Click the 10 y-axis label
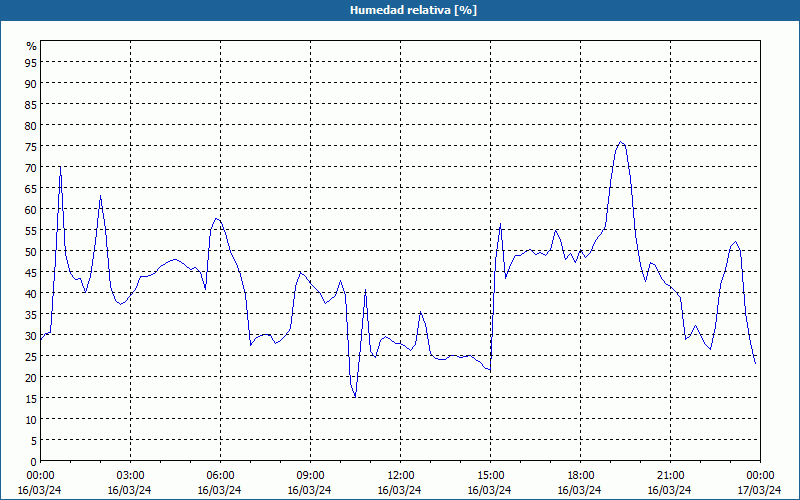The height and width of the screenshot is (500, 800). (x=31, y=420)
